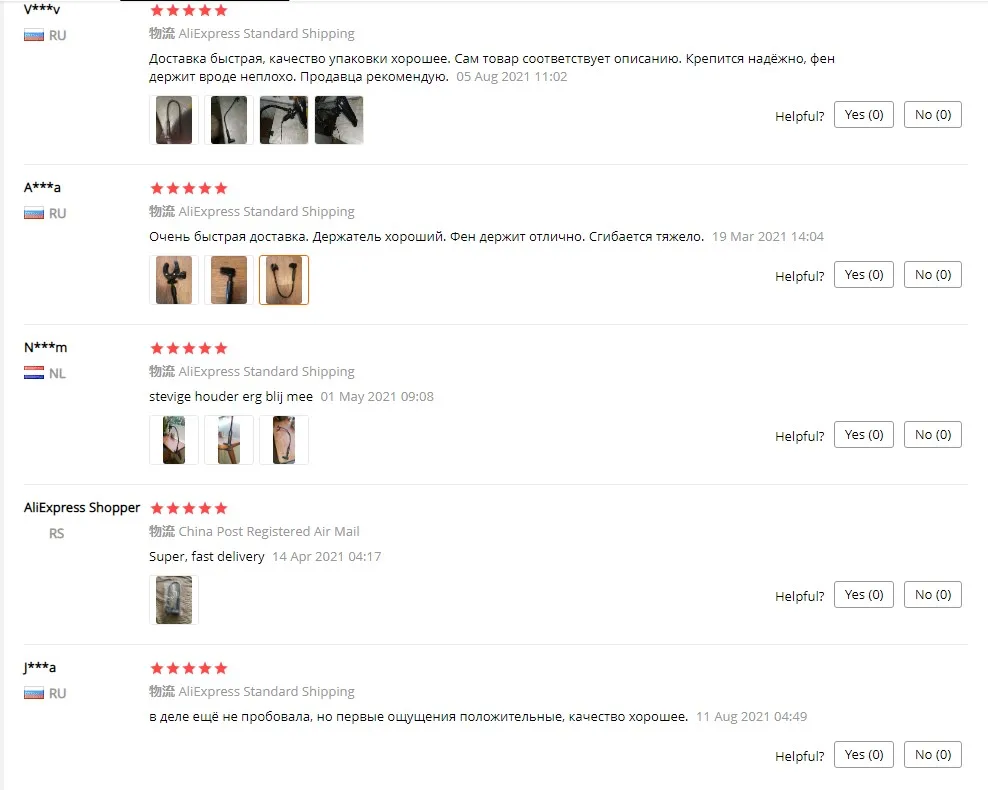This screenshot has width=988, height=790.
Task: Click No (0) on J***a's review
Action: click(x=933, y=755)
